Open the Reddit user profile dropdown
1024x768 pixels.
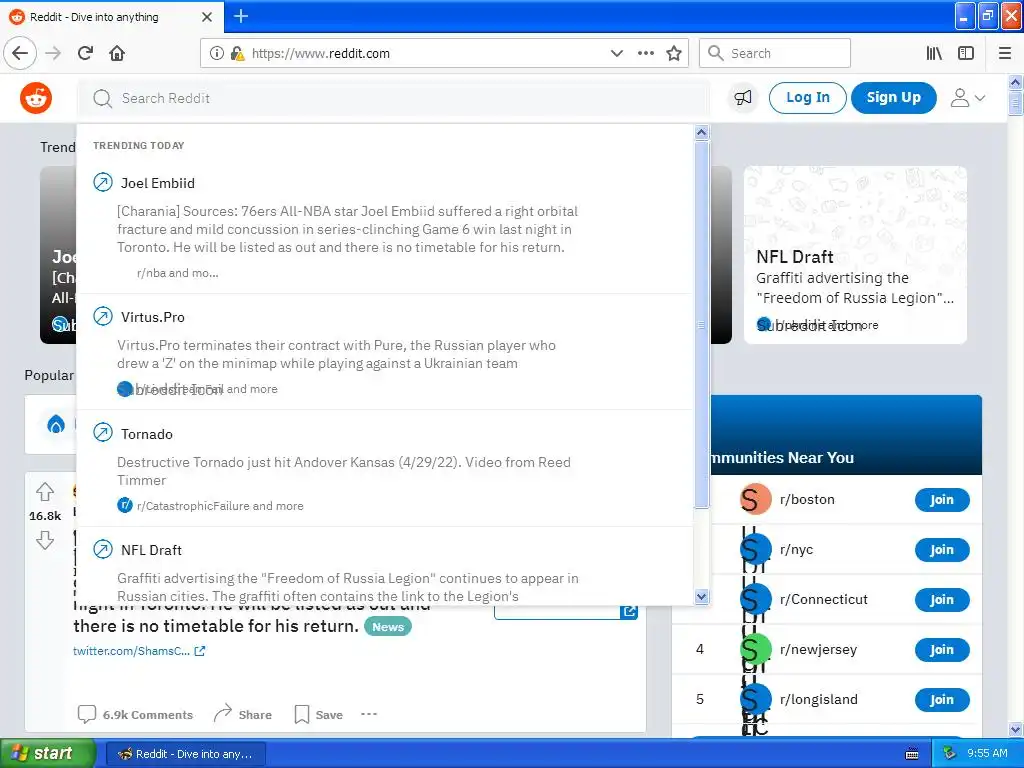pos(968,98)
